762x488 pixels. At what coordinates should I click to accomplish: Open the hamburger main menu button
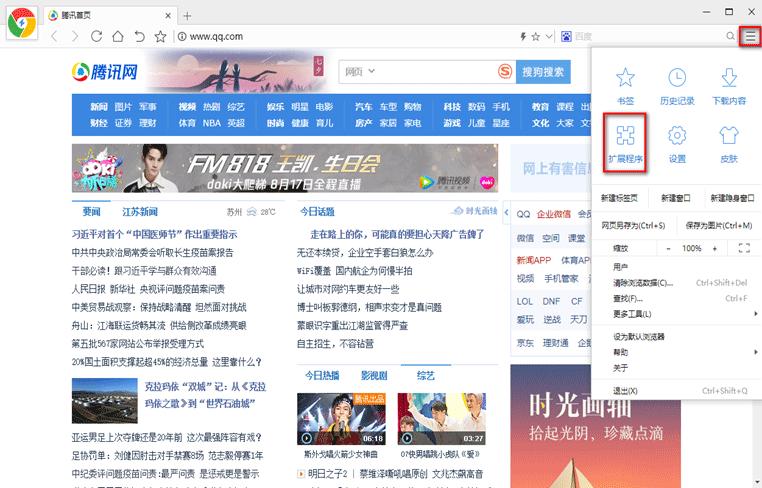751,36
